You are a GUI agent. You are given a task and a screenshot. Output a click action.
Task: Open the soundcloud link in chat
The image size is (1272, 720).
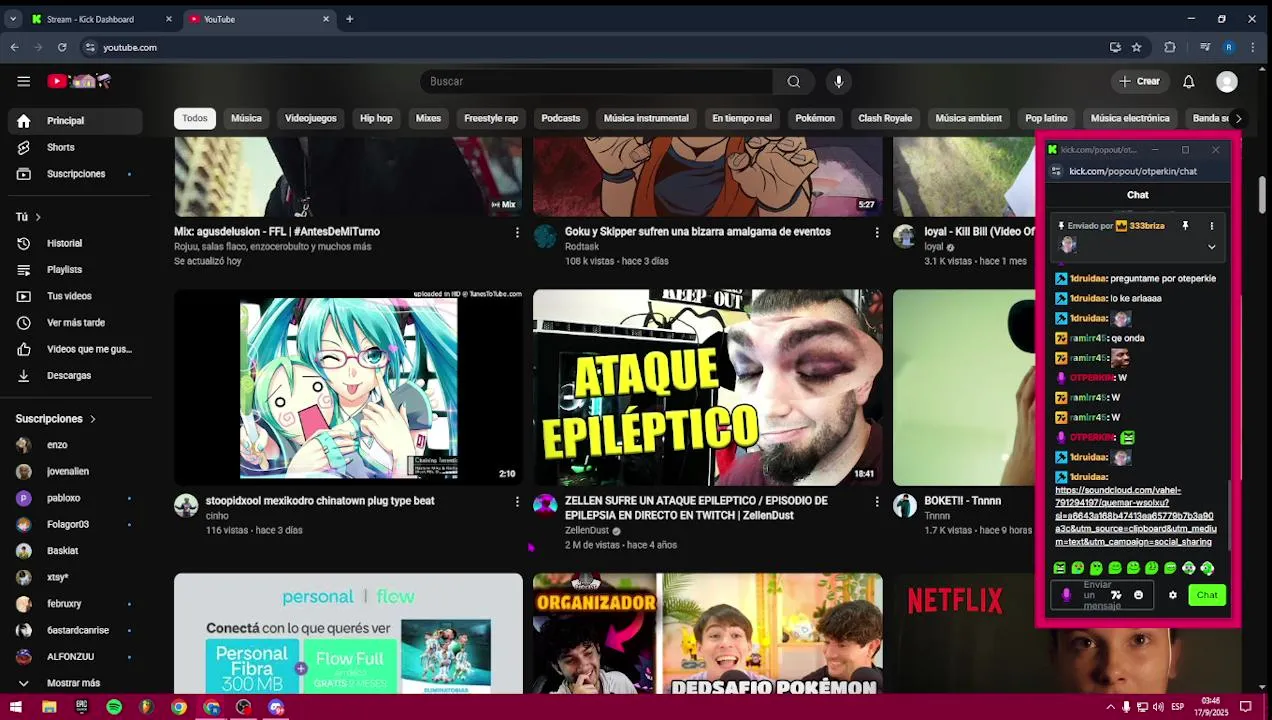(1136, 516)
